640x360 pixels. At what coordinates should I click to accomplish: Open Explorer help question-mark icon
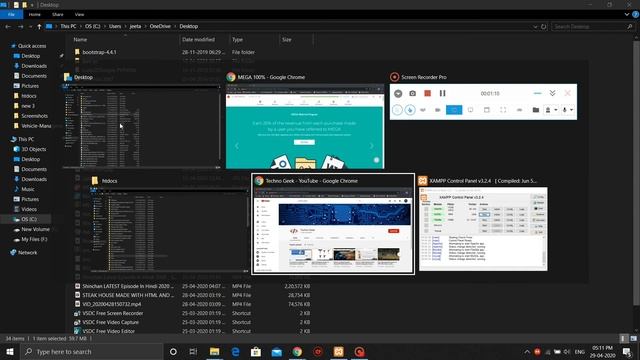(x=635, y=14)
